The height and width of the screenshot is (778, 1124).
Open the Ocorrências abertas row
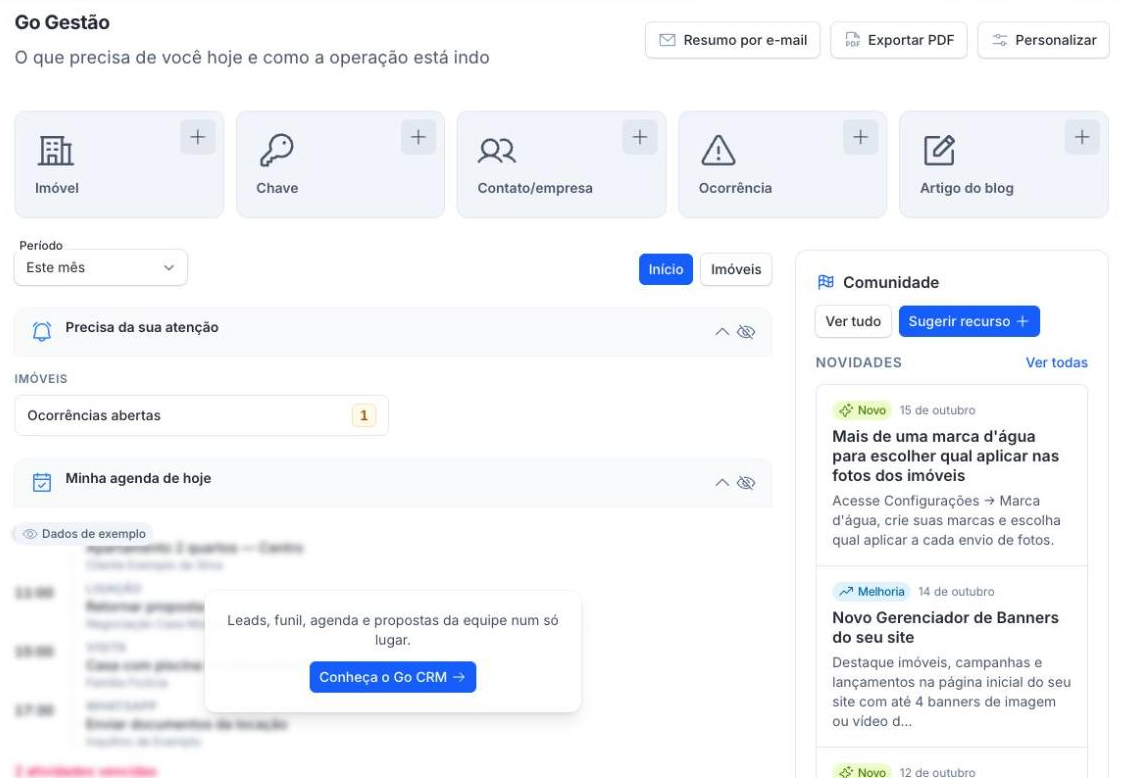(x=201, y=415)
